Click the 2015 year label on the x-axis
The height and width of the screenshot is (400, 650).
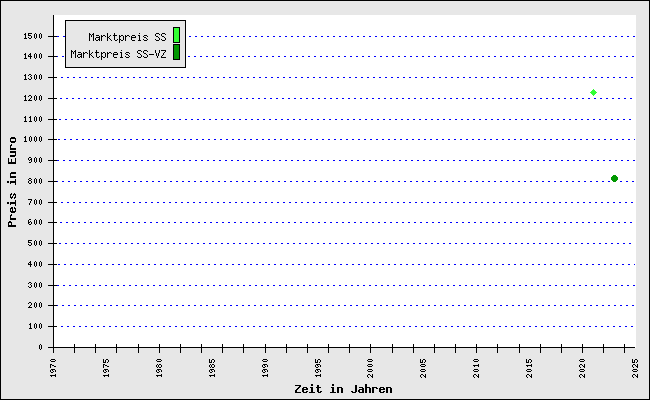(529, 368)
